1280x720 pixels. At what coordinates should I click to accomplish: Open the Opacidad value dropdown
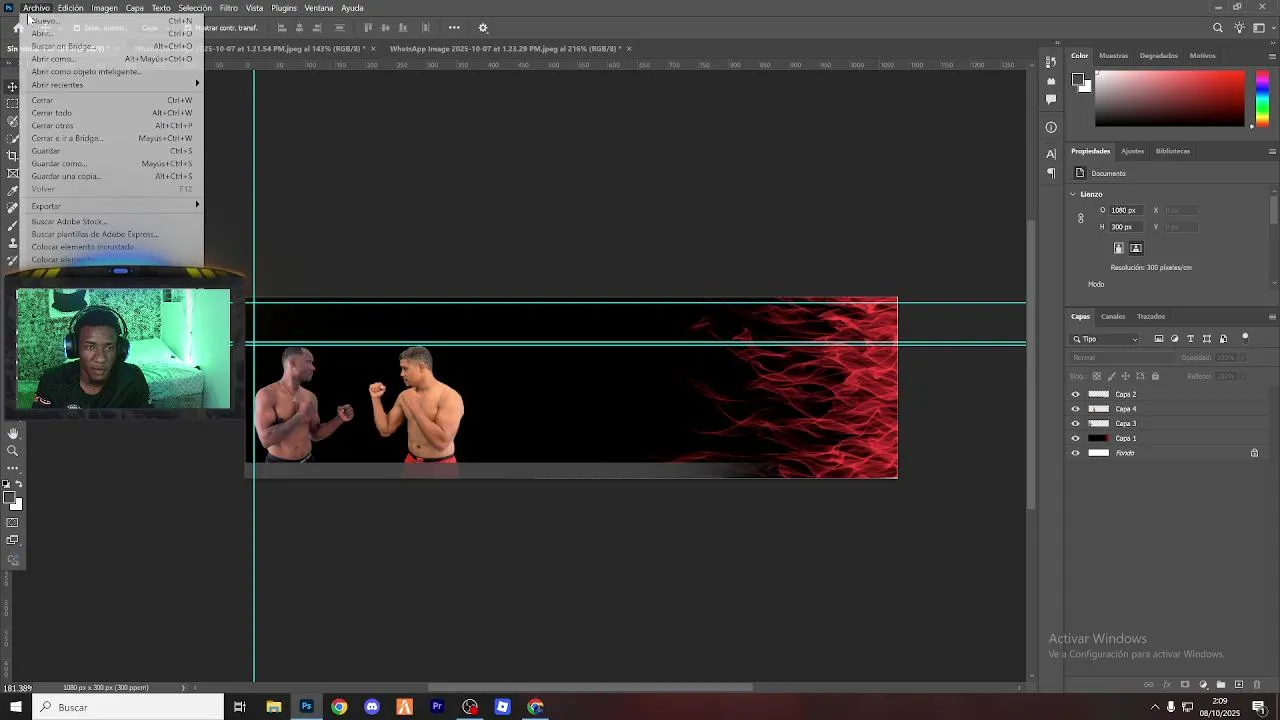click(1241, 357)
